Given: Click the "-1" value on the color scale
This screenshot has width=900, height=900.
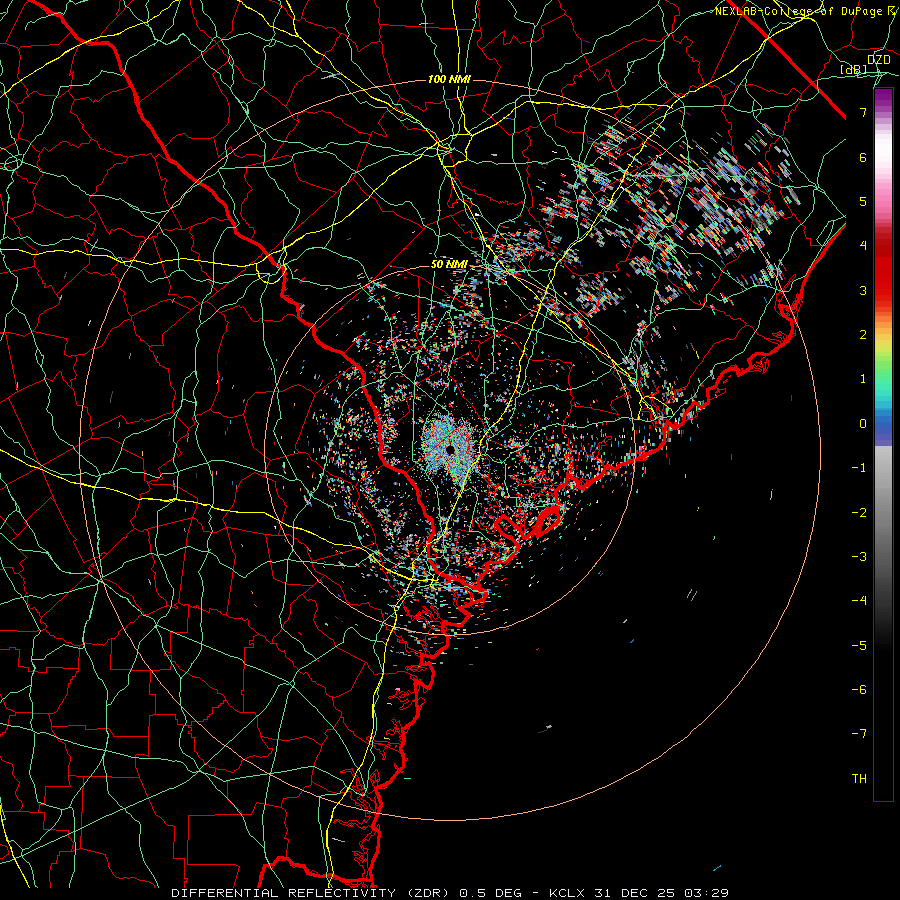Looking at the screenshot, I should click(x=859, y=468).
